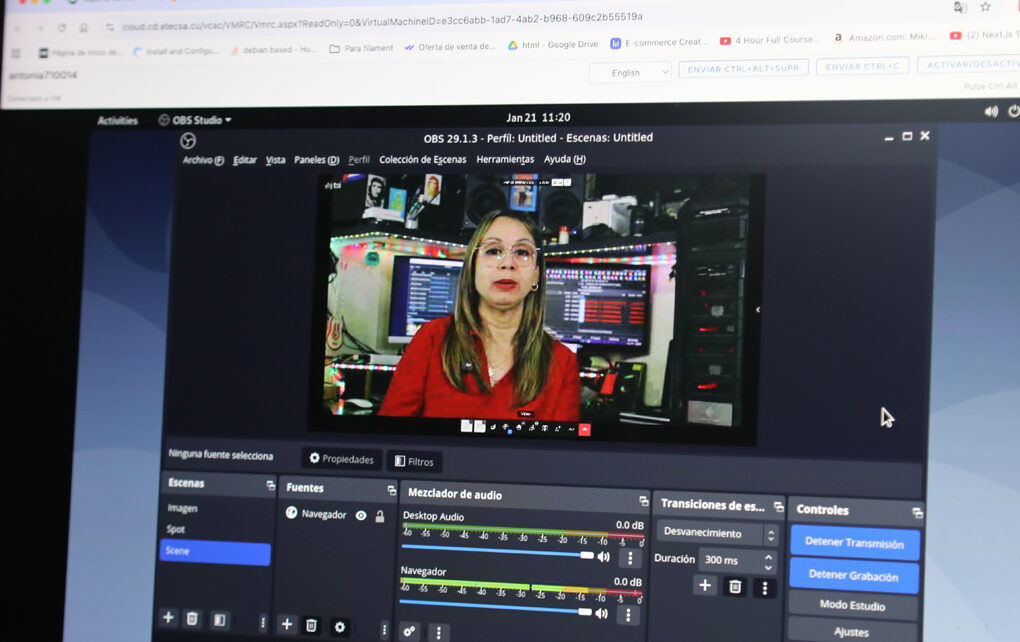The image size is (1020, 642).
Task: Remove selected source with Fuentes trash icon
Action: tap(312, 625)
